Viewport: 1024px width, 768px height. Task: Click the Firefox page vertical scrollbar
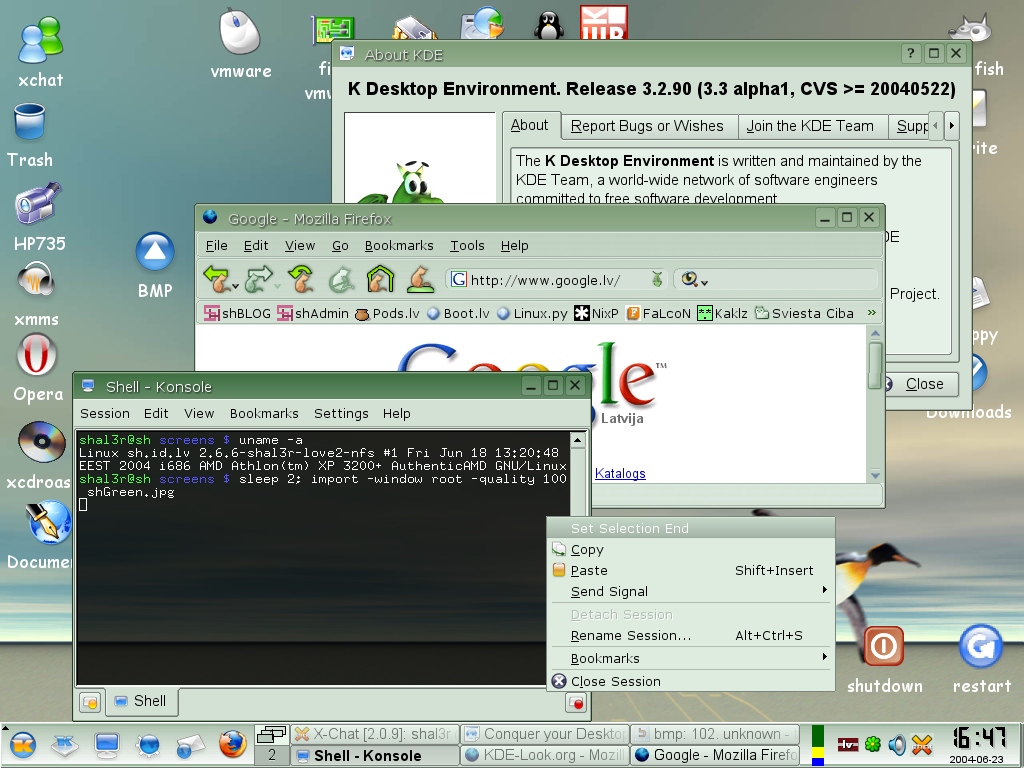point(876,364)
